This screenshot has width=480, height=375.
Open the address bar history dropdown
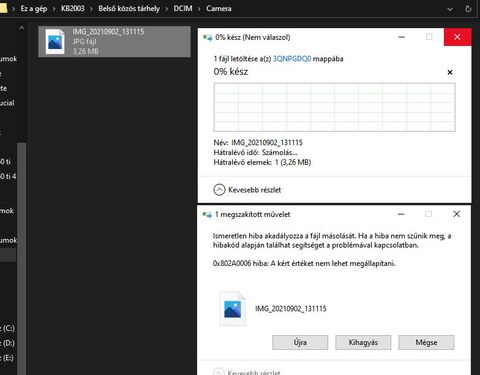pos(450,9)
